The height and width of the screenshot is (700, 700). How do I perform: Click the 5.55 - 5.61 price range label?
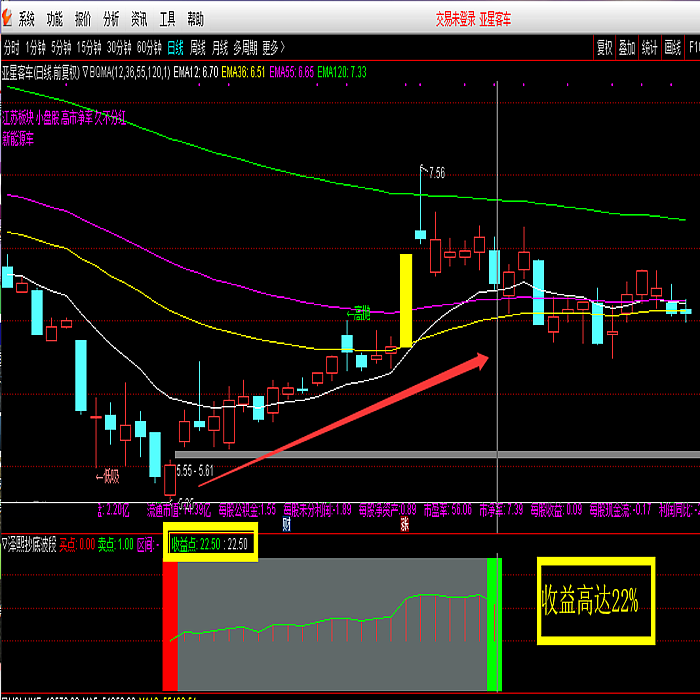coord(195,471)
